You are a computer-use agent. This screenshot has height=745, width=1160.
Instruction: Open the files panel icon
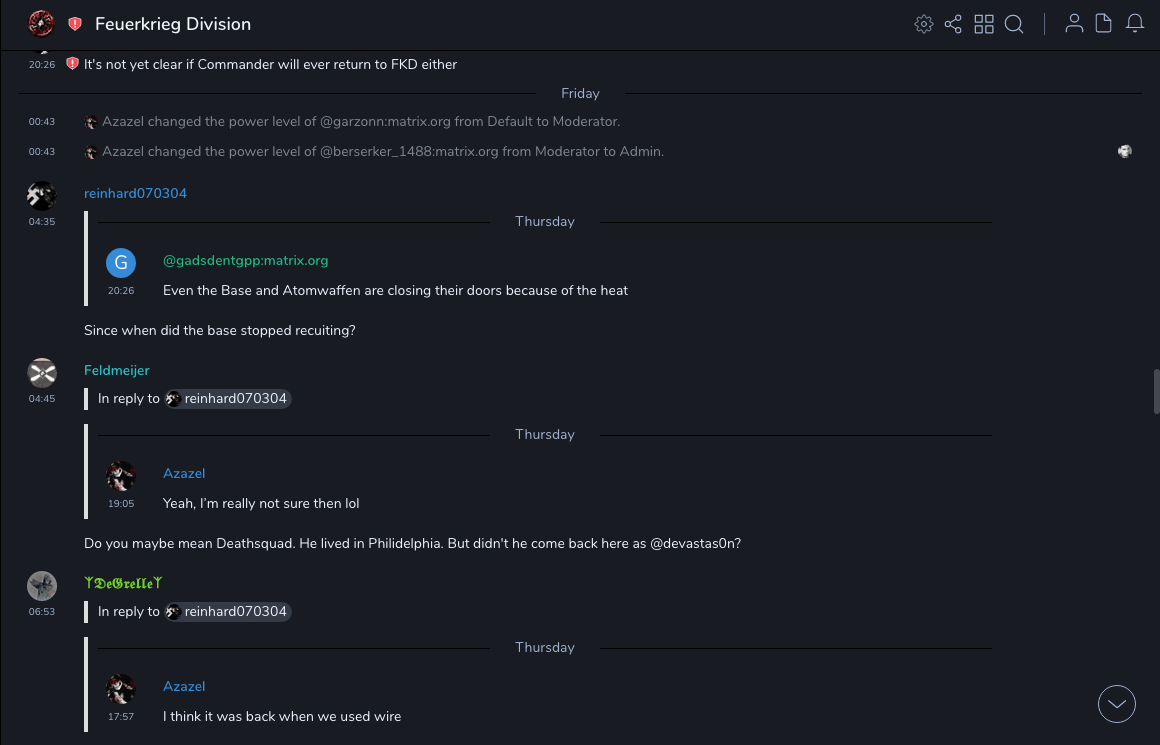point(1104,24)
